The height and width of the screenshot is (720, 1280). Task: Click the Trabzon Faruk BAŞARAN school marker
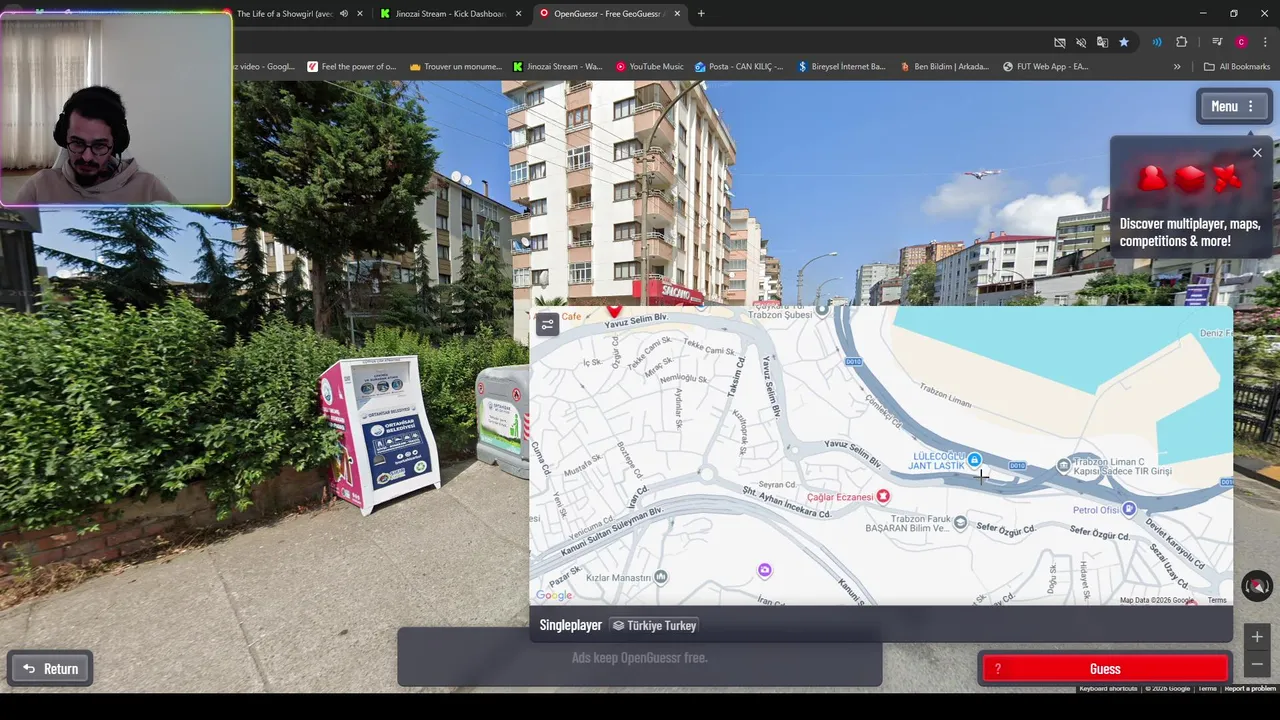click(960, 522)
